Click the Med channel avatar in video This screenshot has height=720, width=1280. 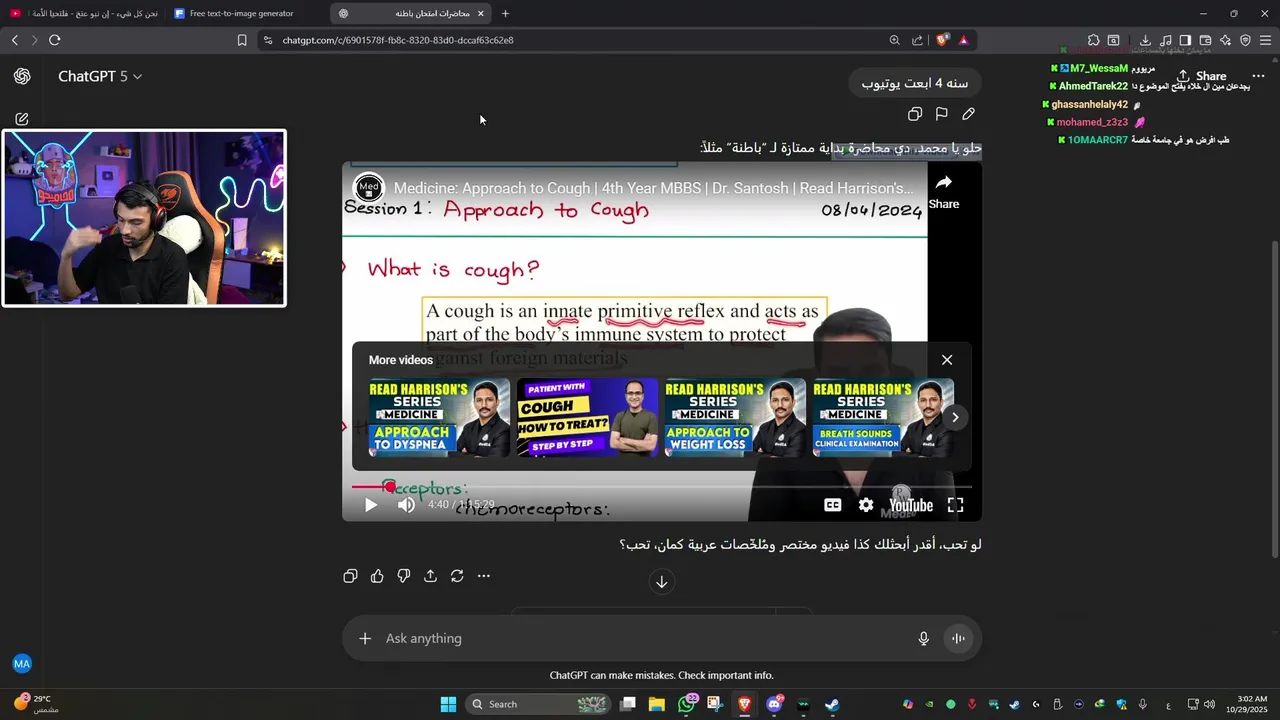coord(369,187)
